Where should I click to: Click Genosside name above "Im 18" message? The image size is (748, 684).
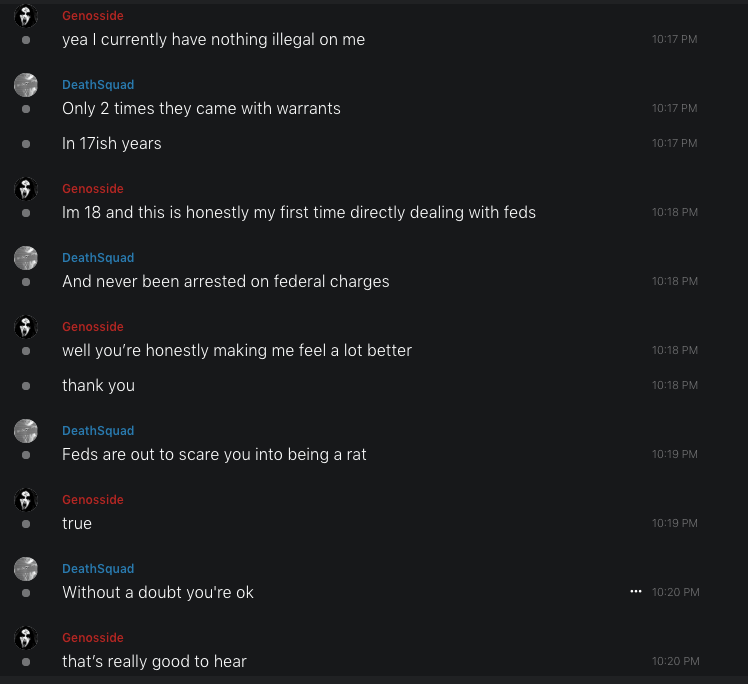[x=93, y=189]
